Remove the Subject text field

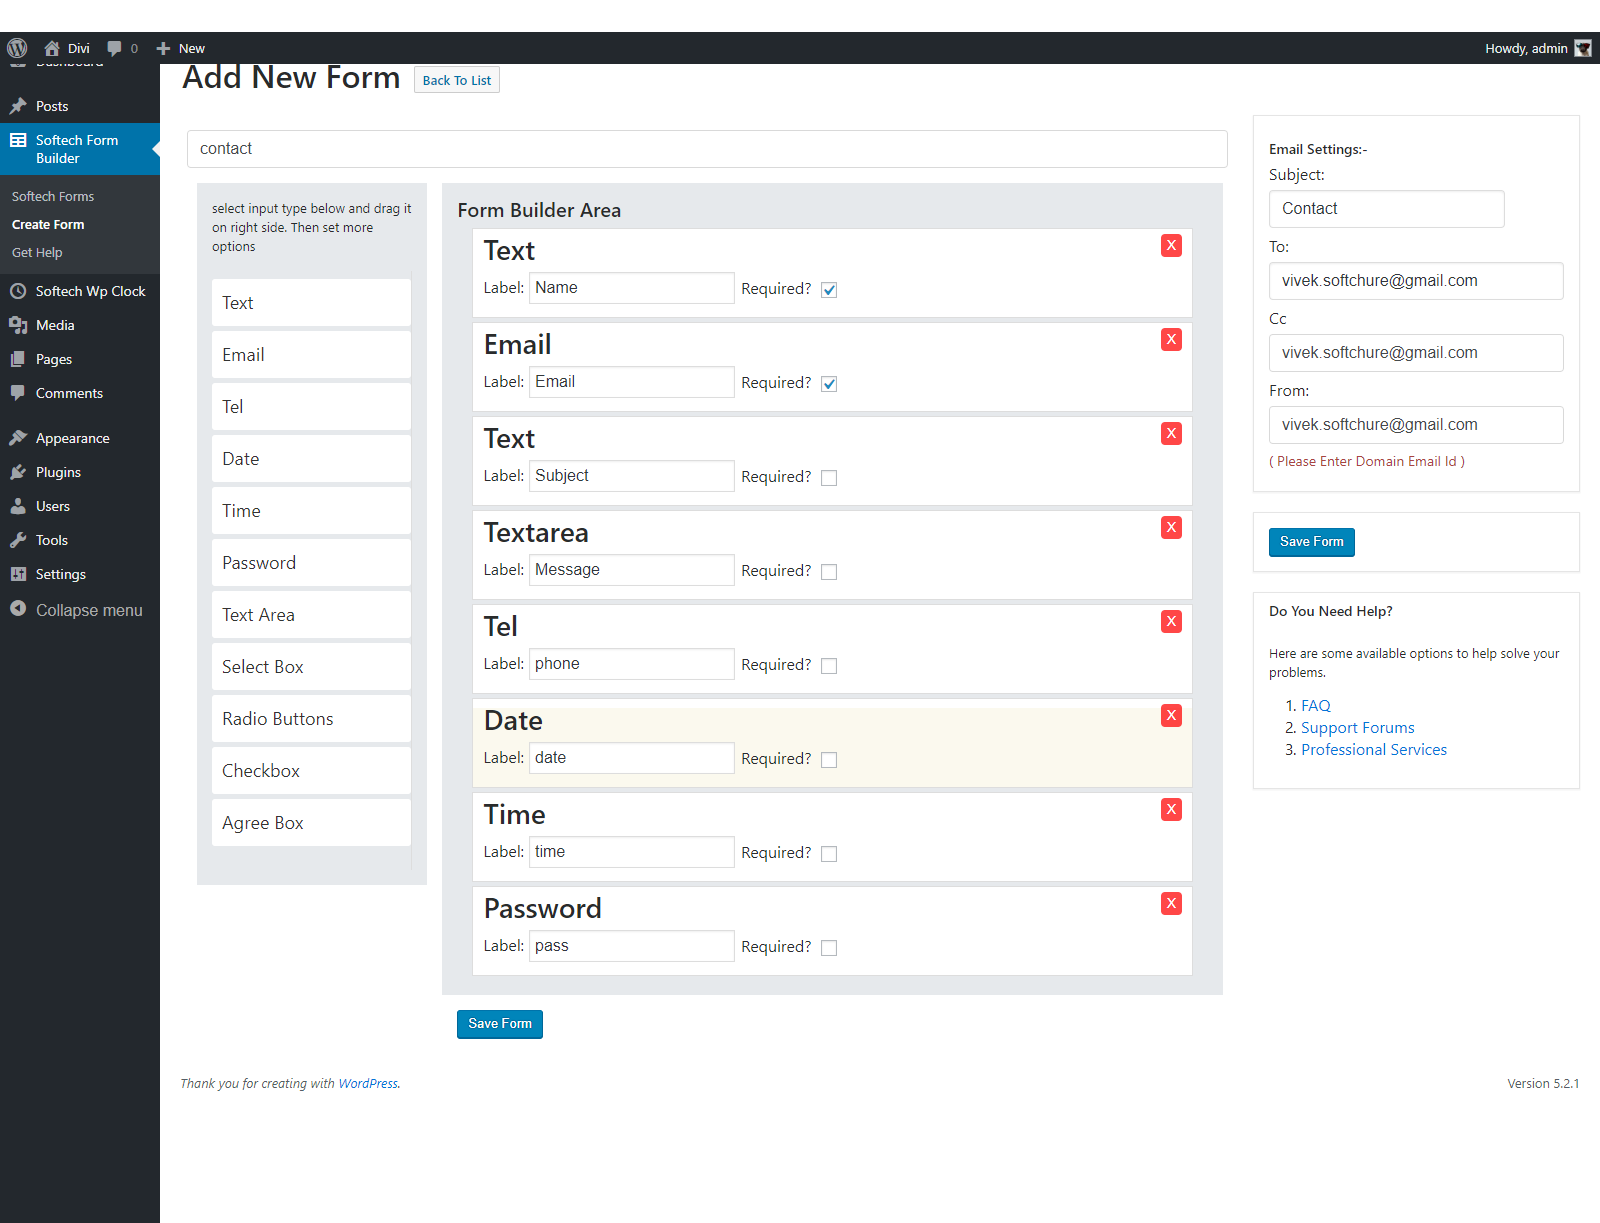point(1171,434)
